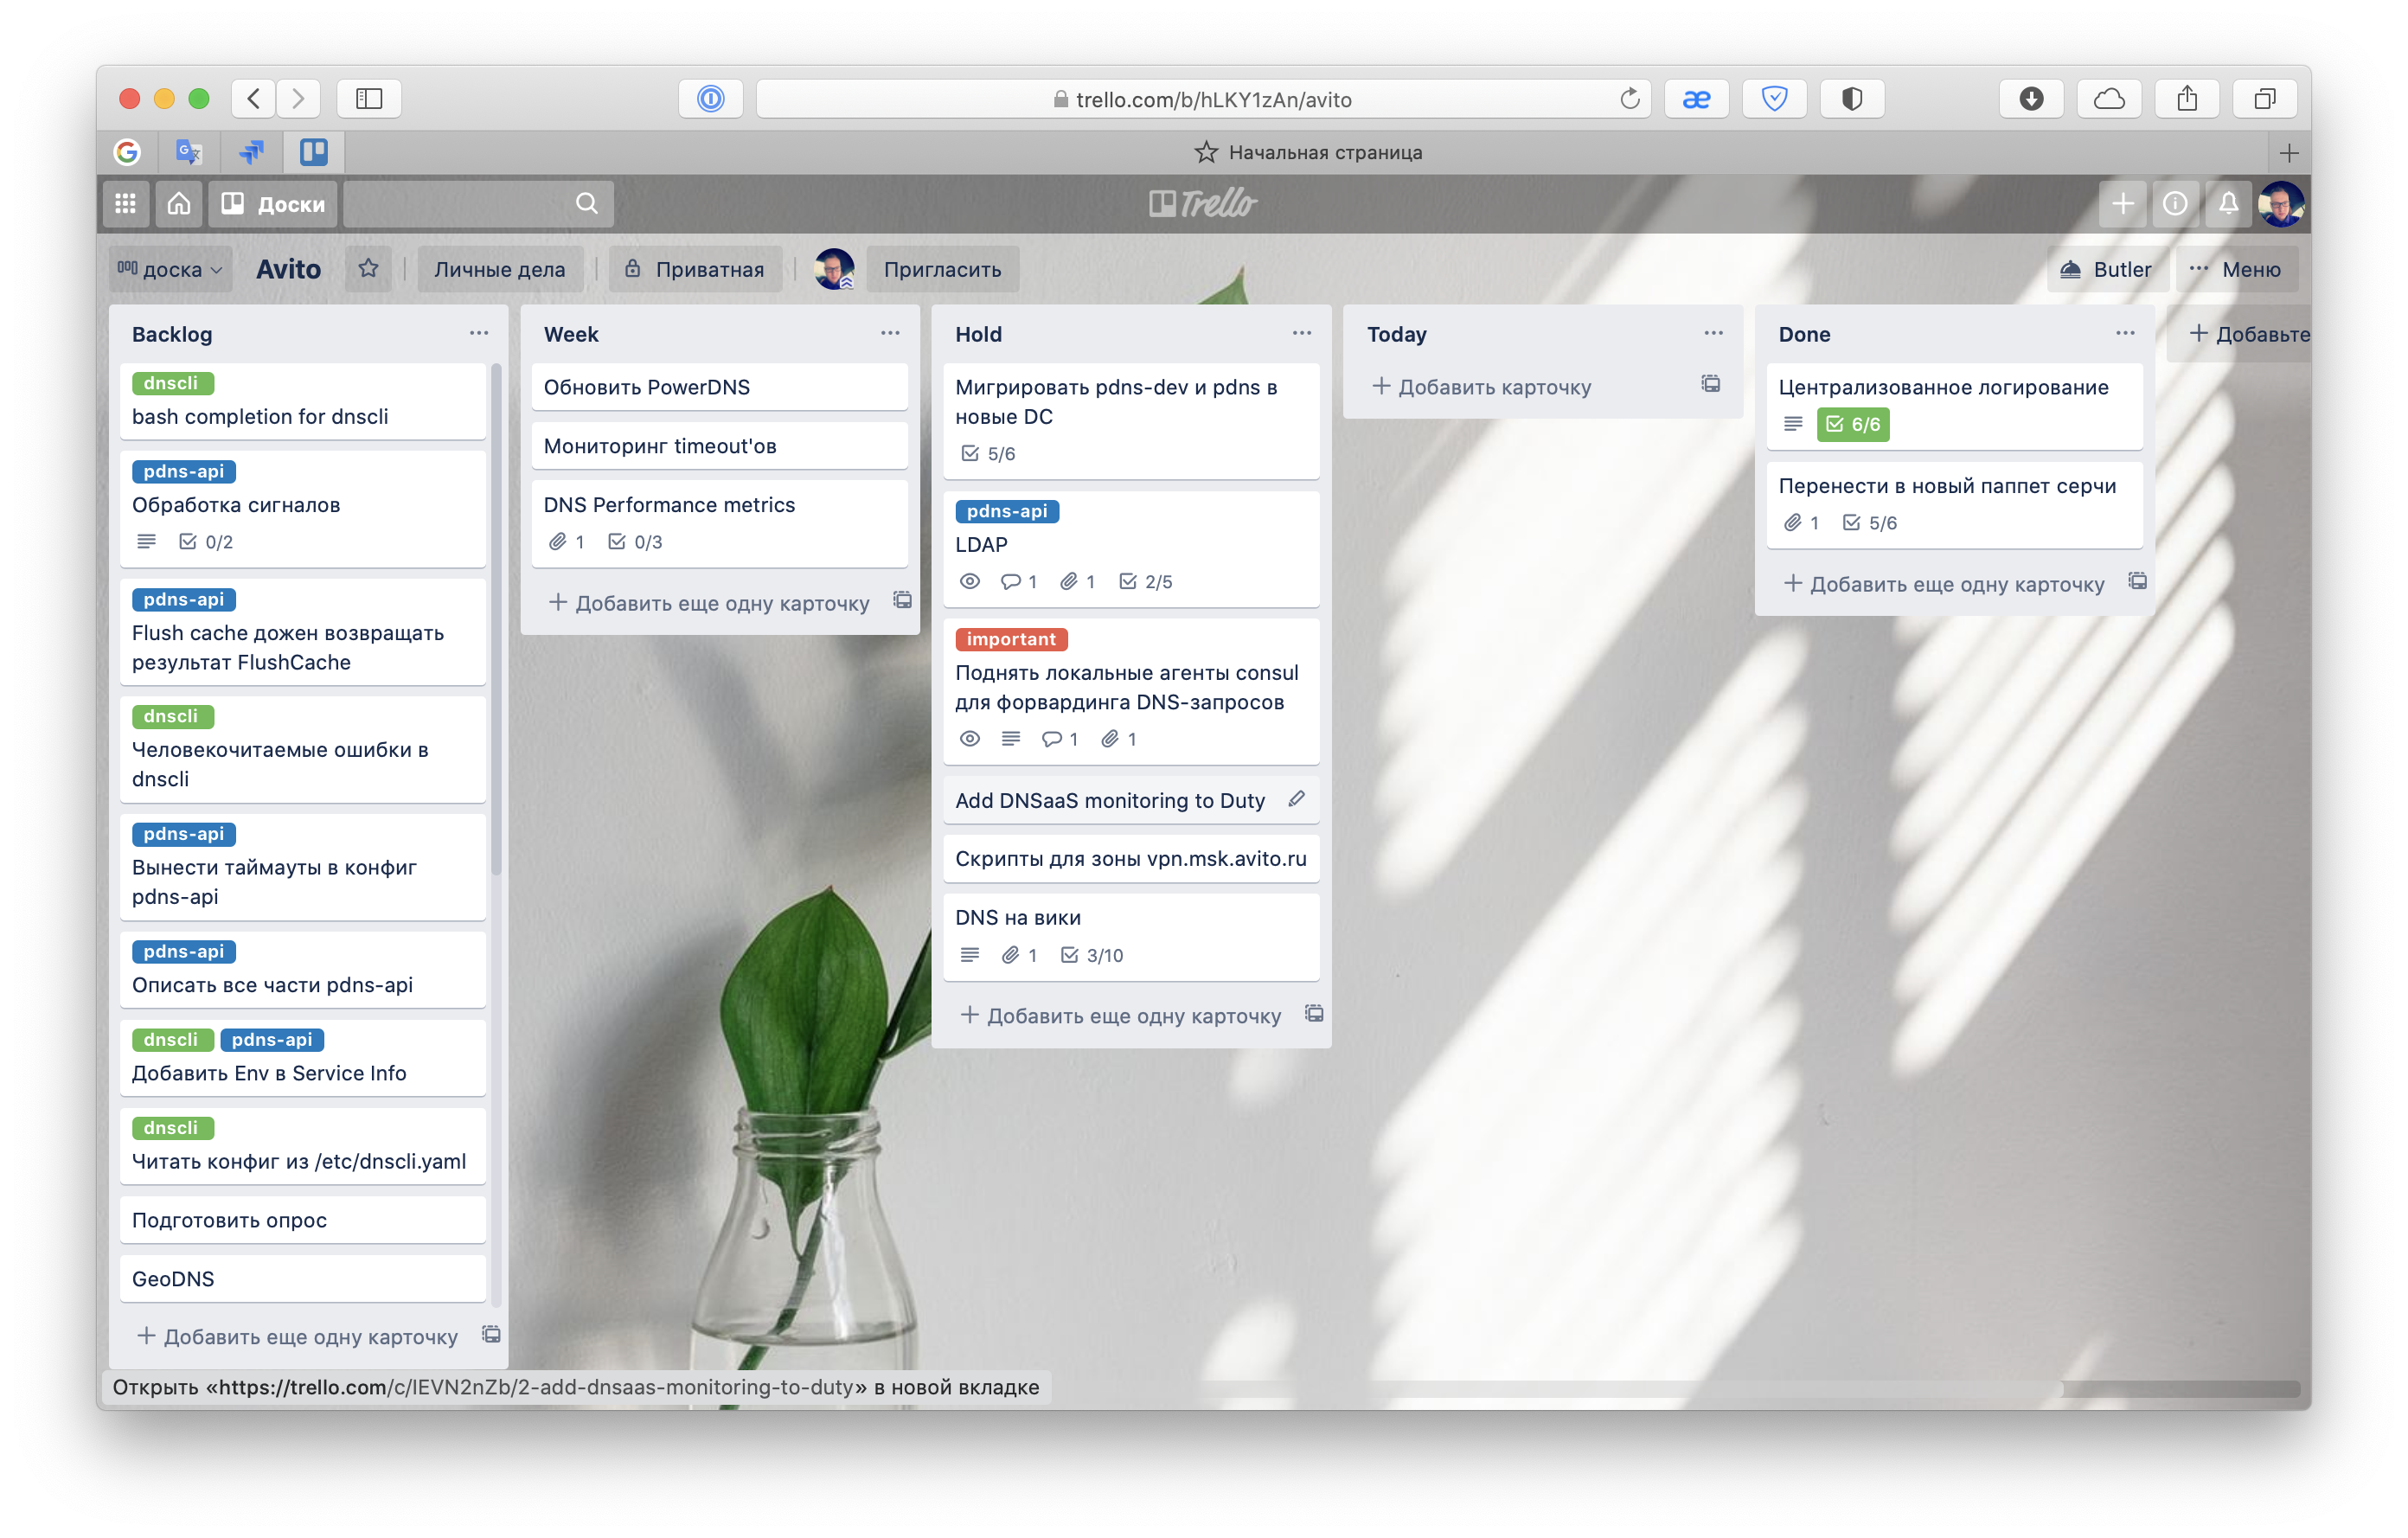Star the Avito board
Image resolution: width=2408 pixels, height=1538 pixels.
[368, 269]
